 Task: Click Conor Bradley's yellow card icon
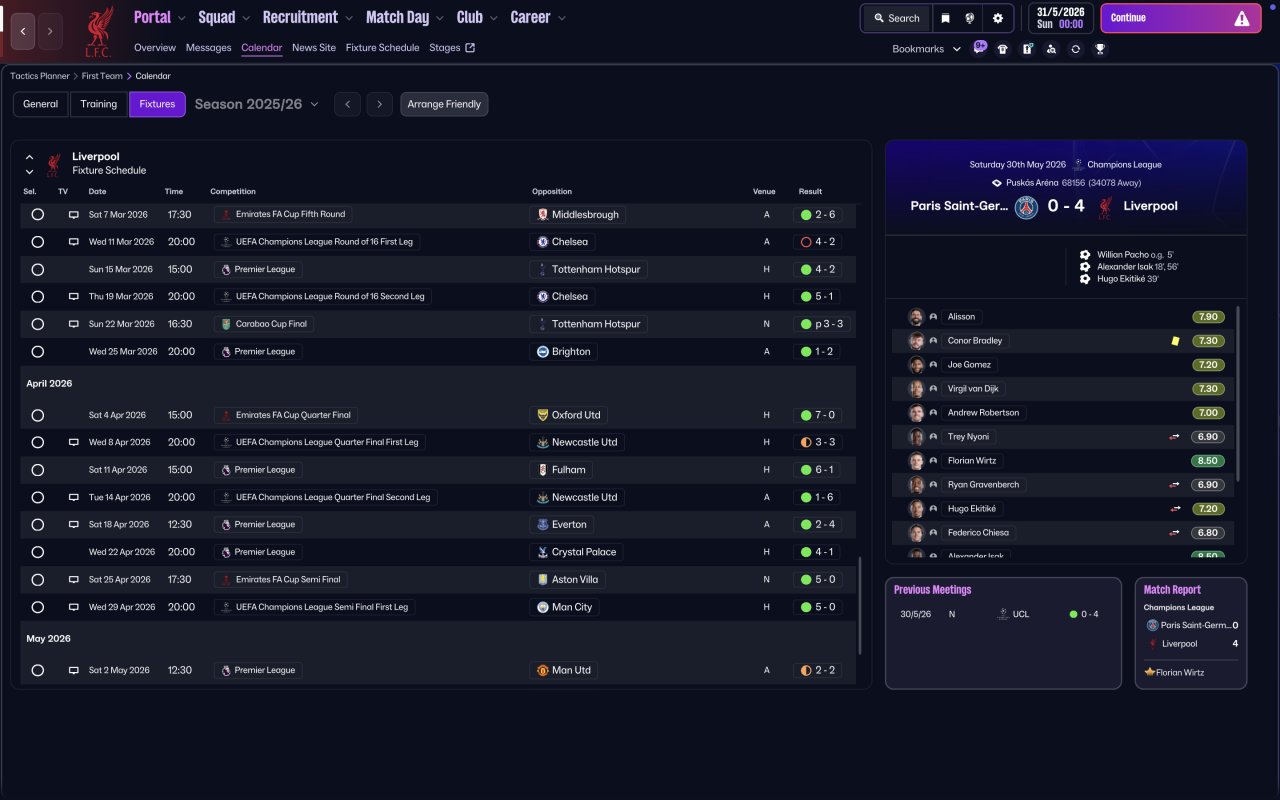pyautogui.click(x=1176, y=341)
